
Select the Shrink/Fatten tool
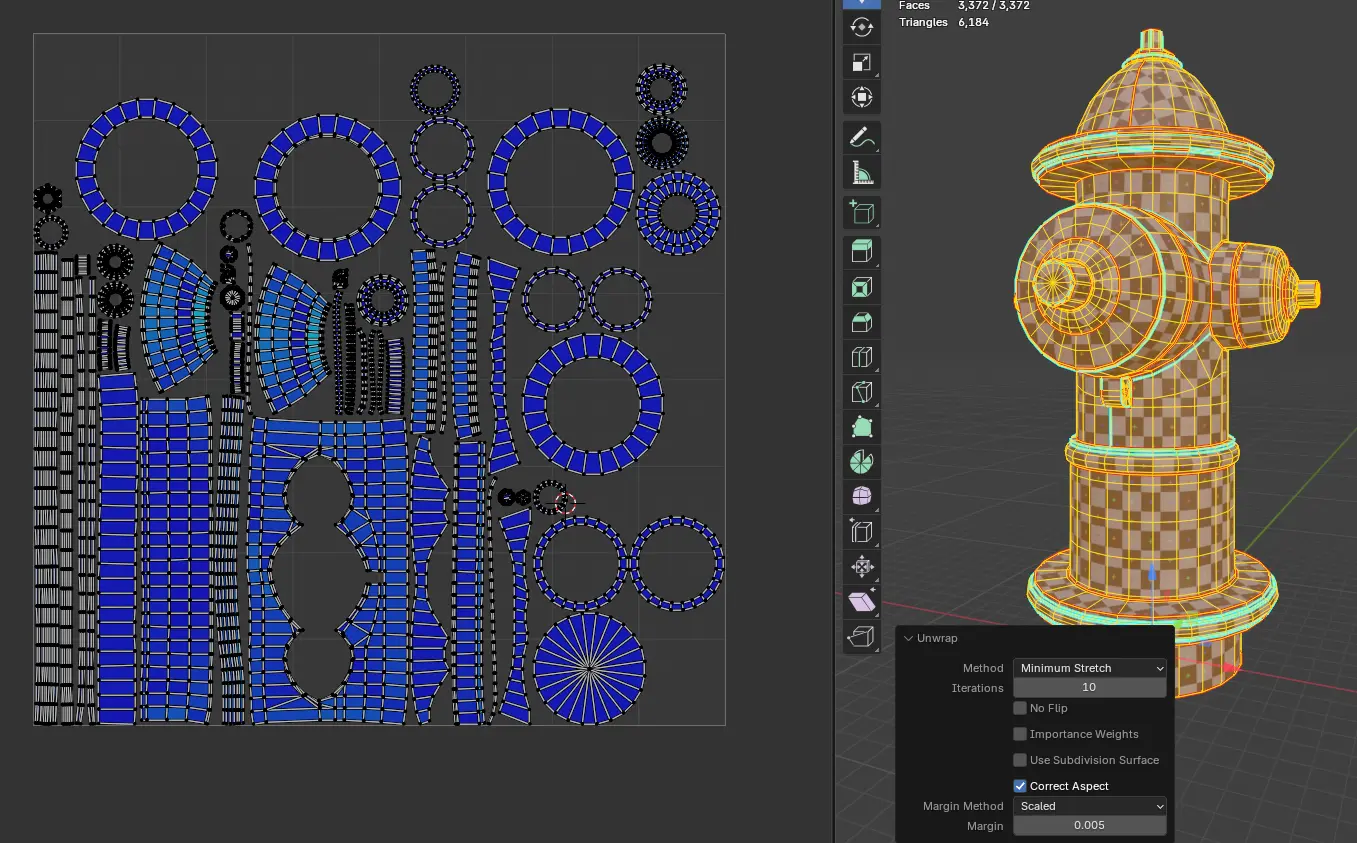[x=861, y=567]
